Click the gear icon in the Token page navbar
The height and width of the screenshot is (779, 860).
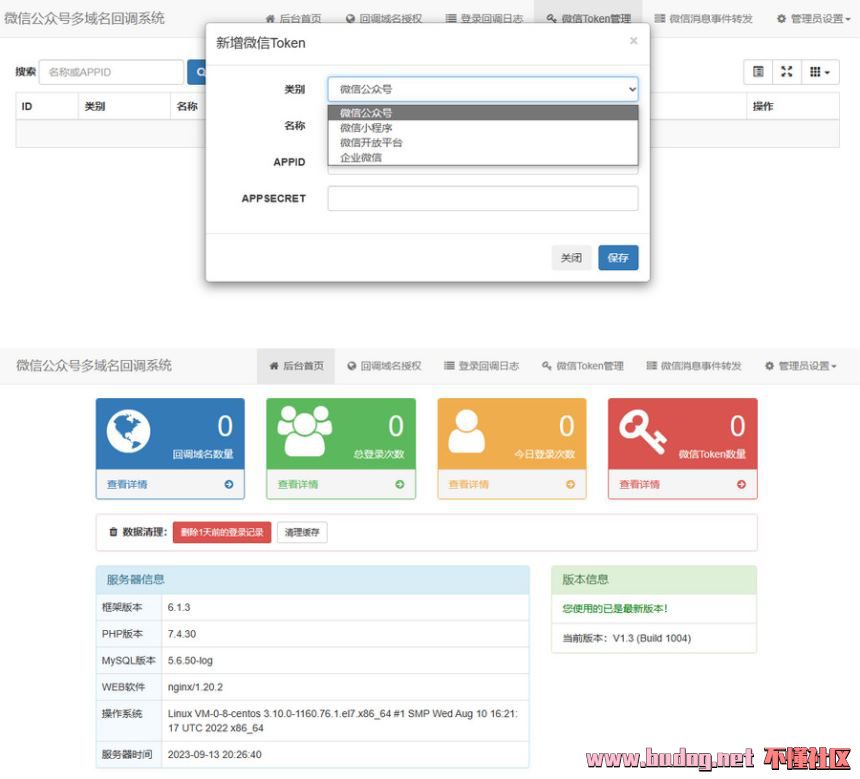click(x=781, y=19)
